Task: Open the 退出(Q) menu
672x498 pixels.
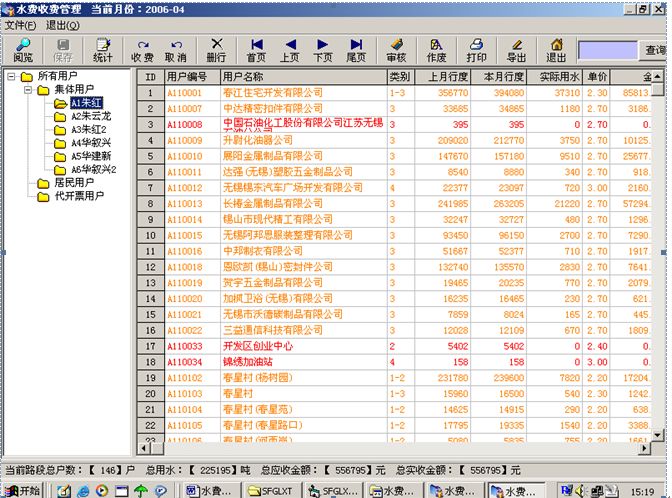Action: (63, 26)
